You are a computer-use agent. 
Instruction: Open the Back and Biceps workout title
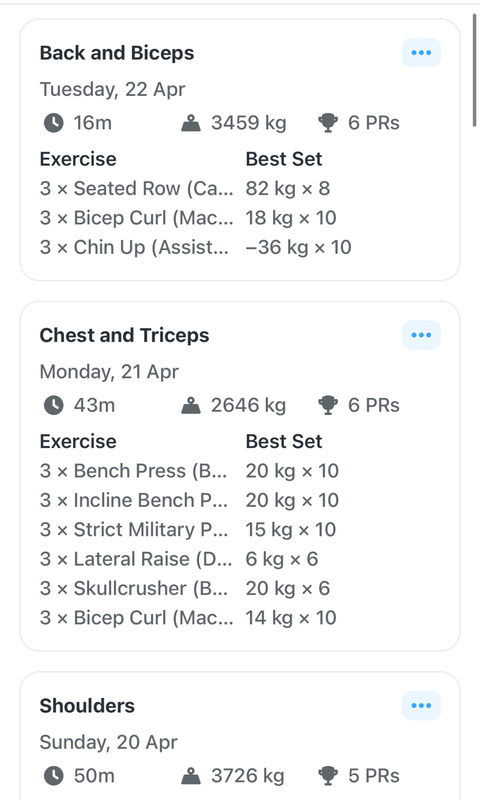117,53
